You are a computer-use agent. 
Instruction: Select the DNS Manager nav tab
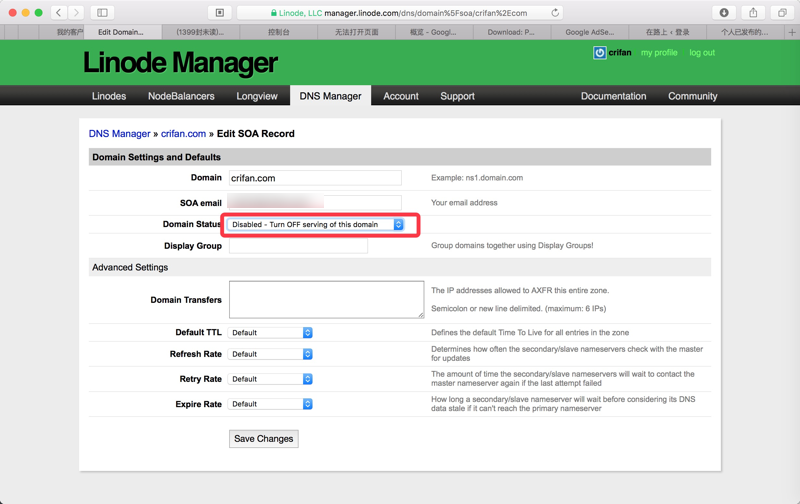[x=330, y=96]
